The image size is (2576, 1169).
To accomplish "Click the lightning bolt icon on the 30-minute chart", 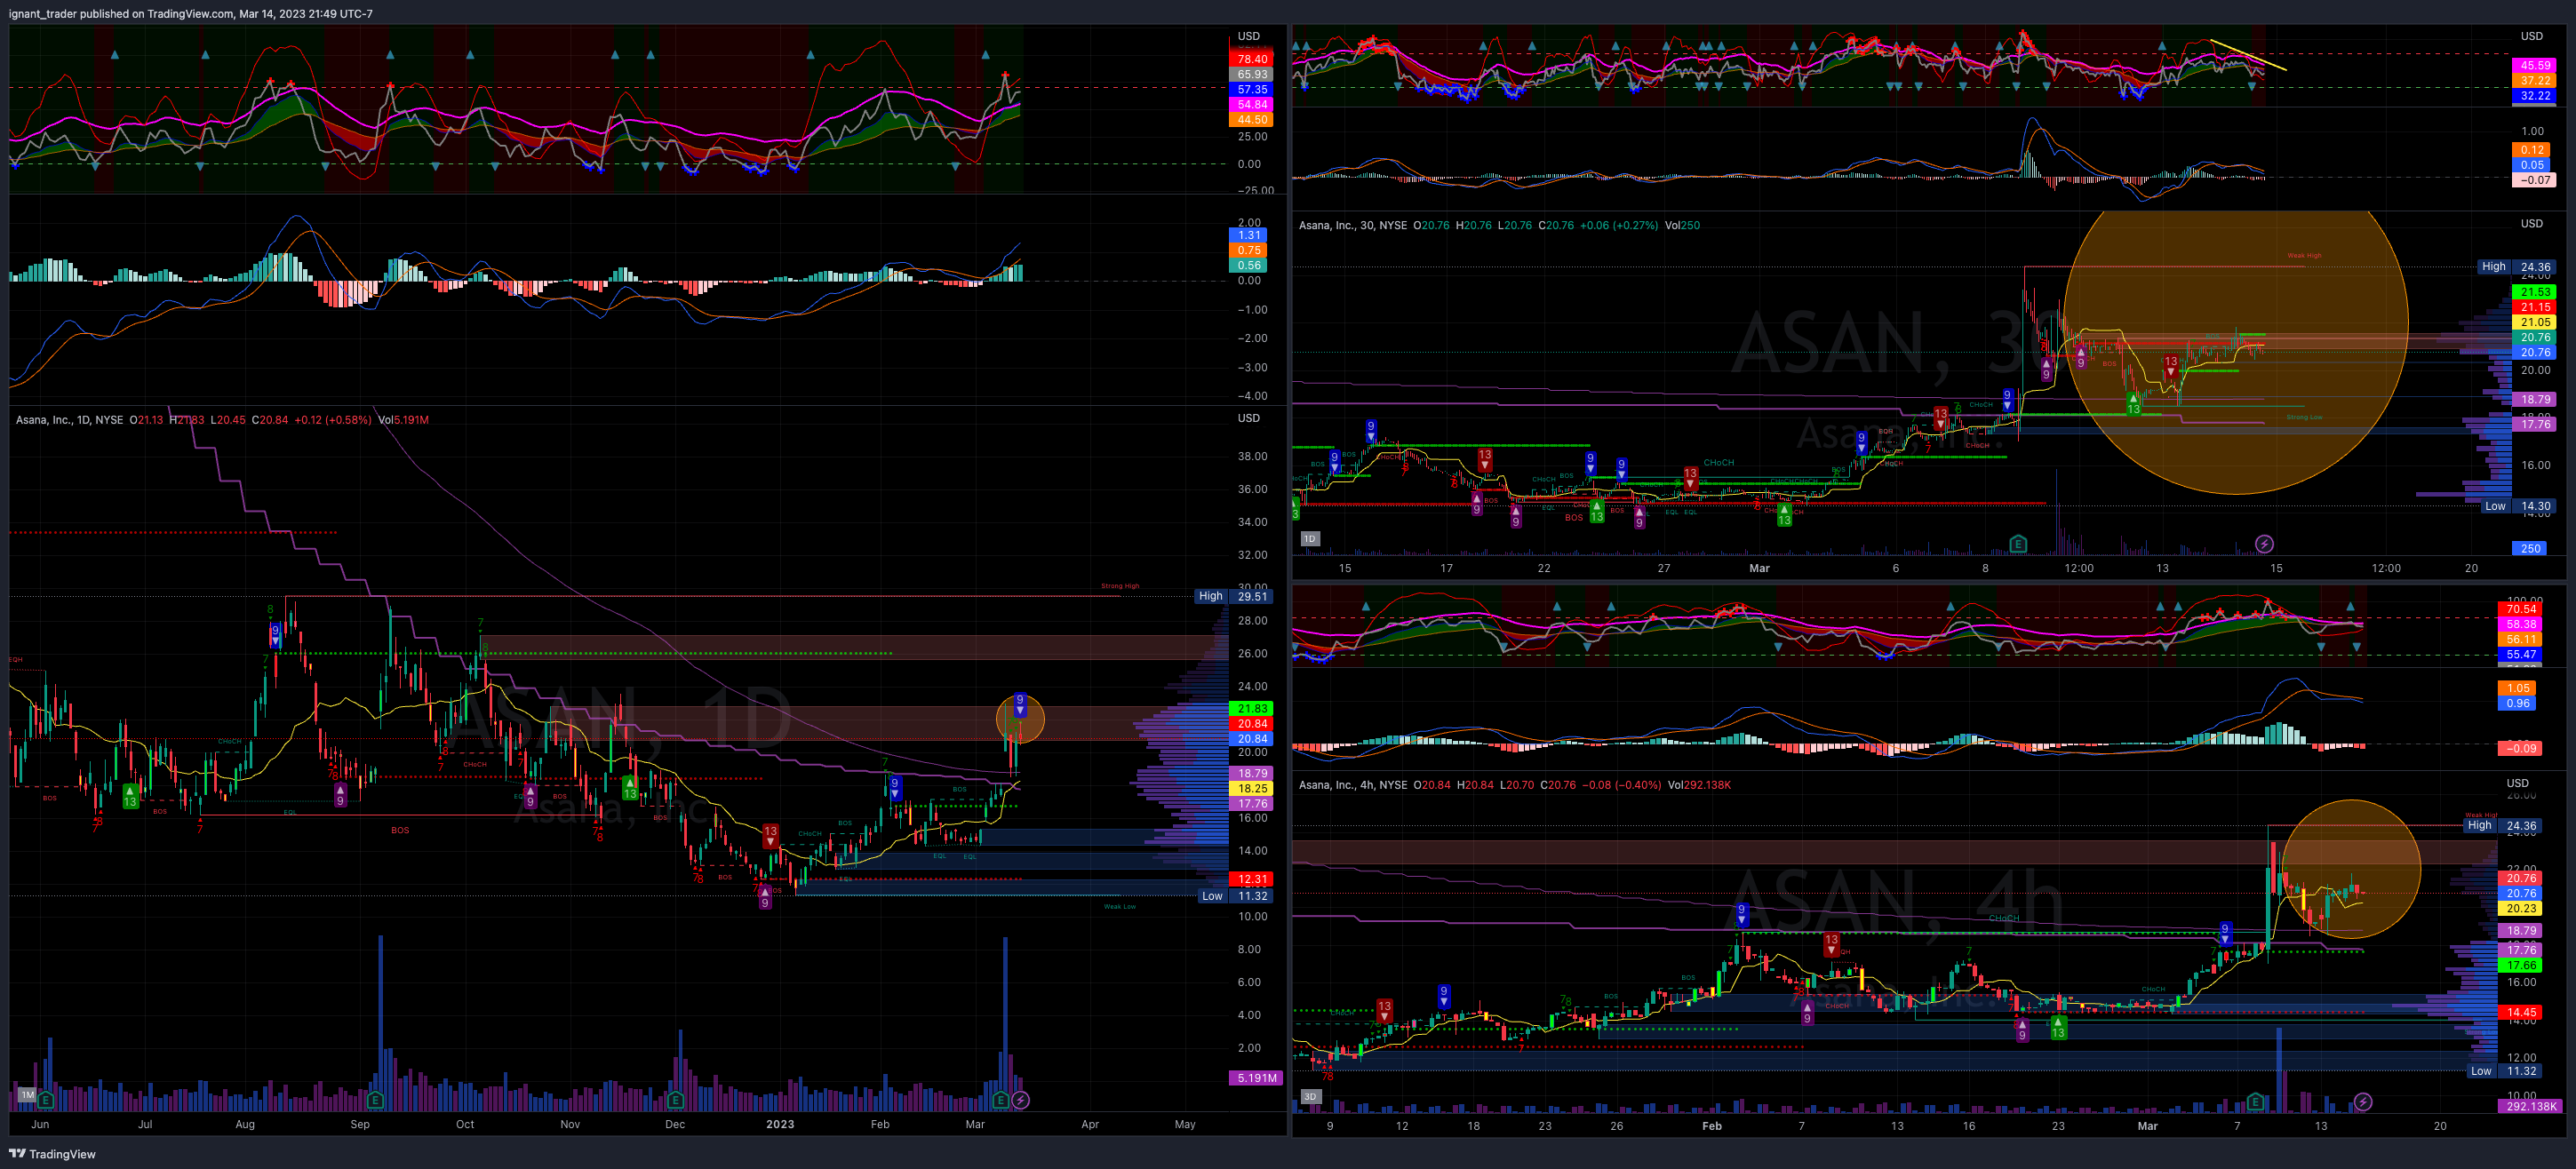I will coord(2264,544).
